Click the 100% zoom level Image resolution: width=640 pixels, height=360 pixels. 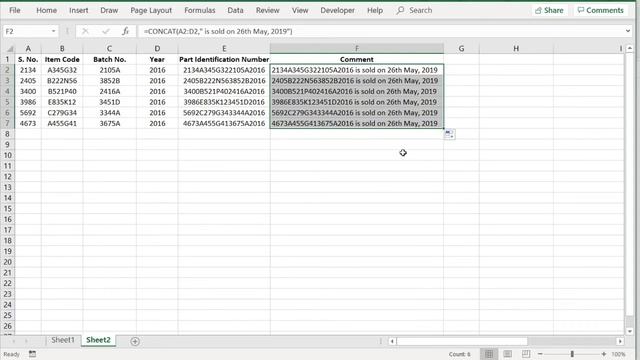[x=618, y=354]
